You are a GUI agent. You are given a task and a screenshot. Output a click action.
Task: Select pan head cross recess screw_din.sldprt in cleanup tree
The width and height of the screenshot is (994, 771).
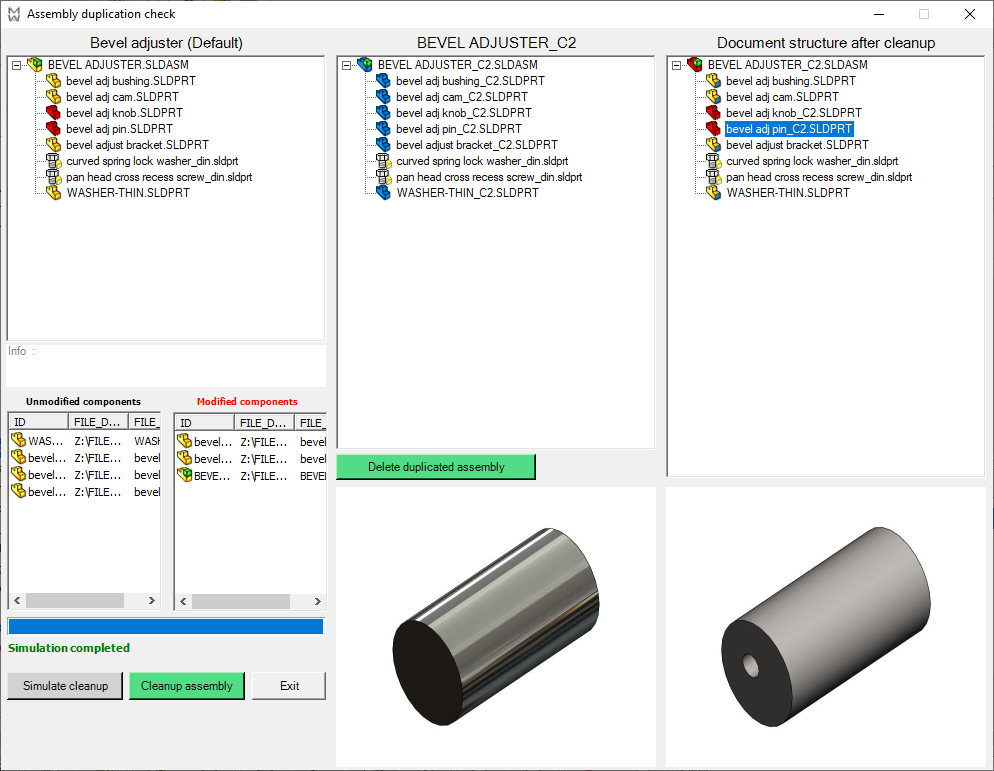pyautogui.click(x=819, y=177)
